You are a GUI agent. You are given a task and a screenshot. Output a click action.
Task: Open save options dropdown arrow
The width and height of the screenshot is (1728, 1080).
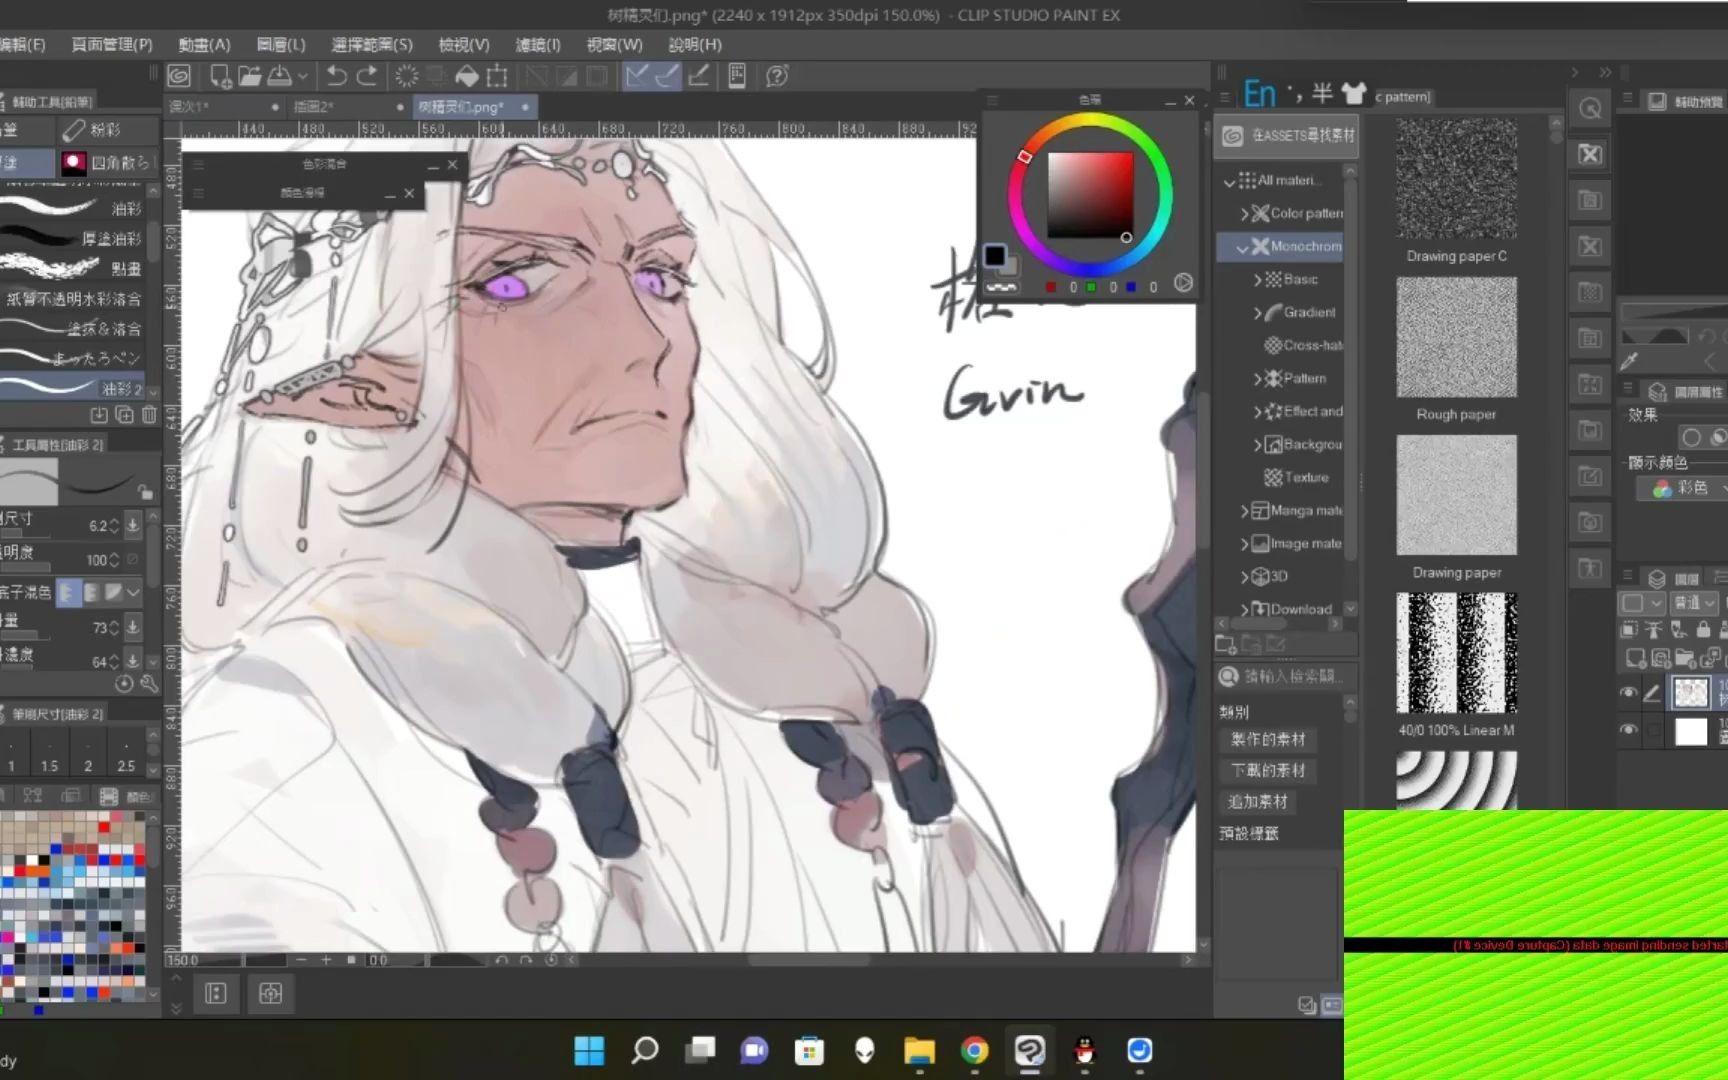click(302, 76)
